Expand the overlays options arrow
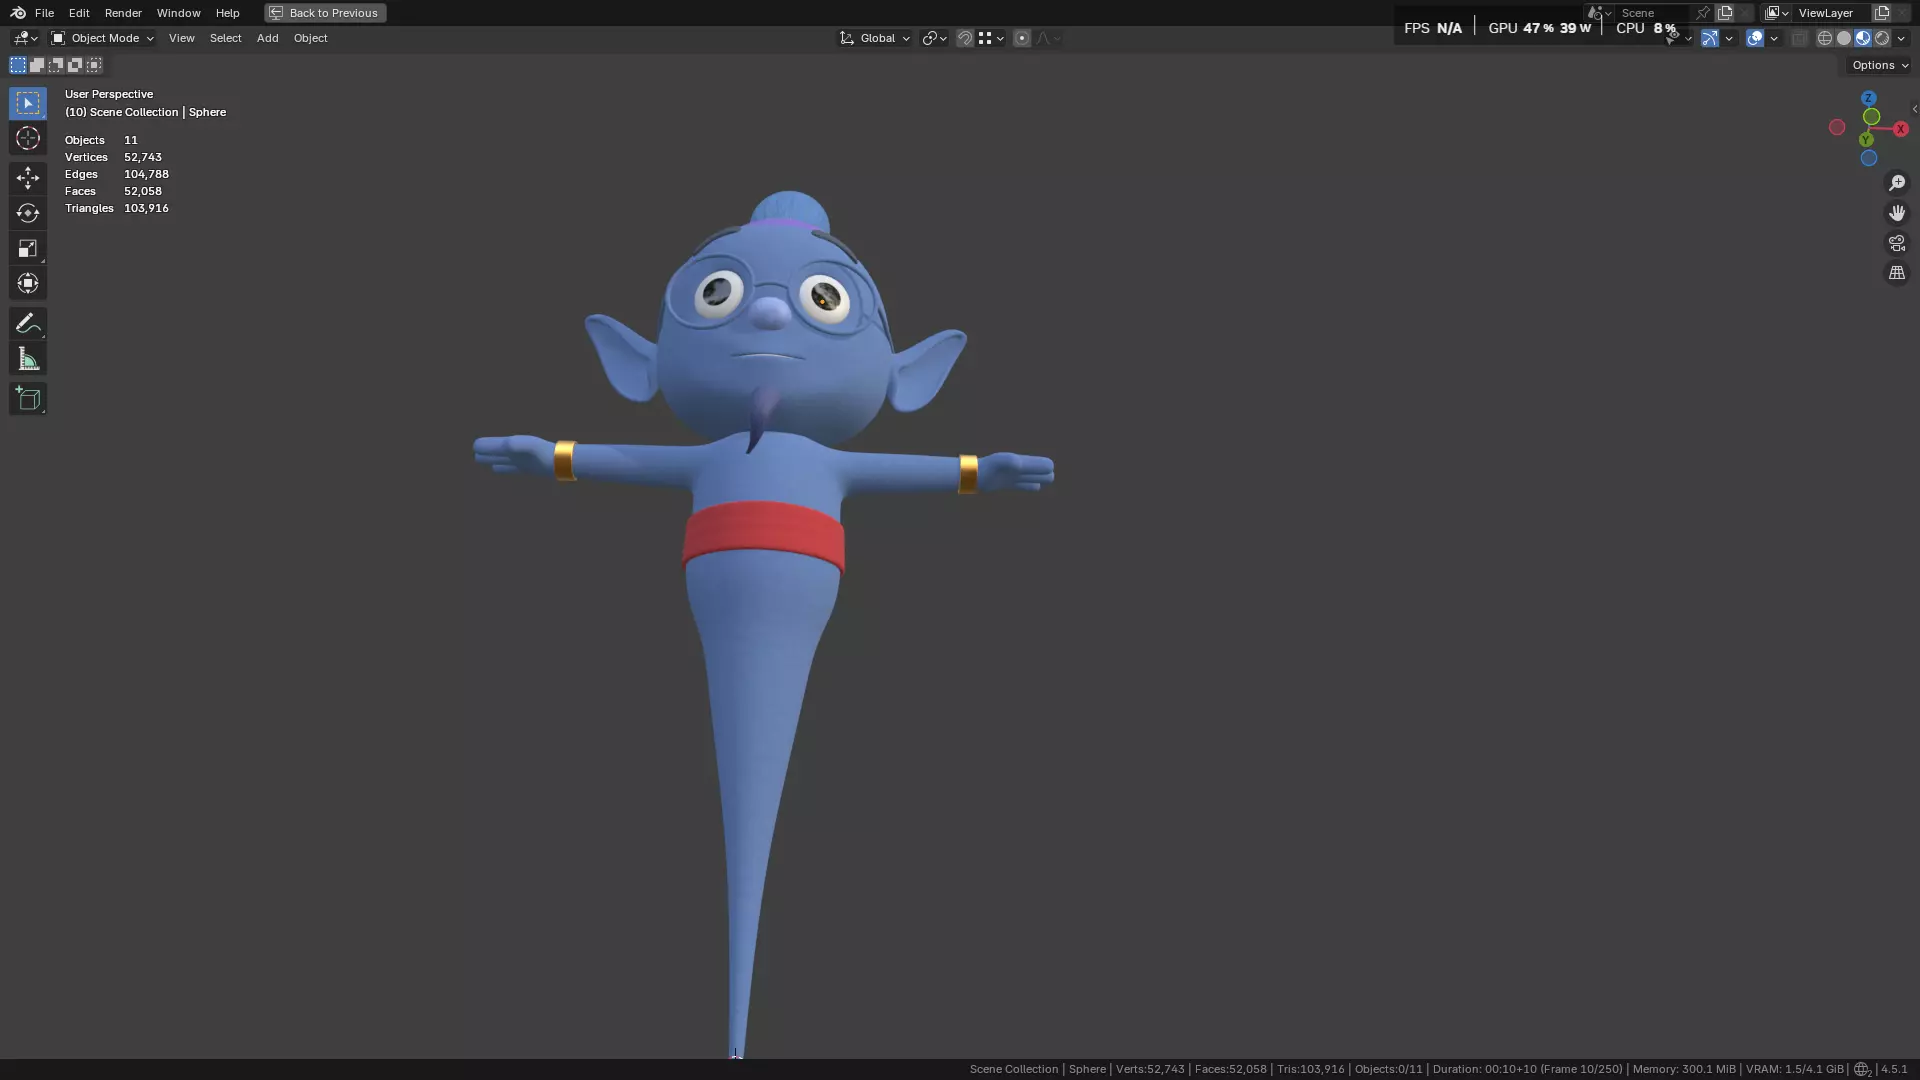The image size is (1920, 1080). pyautogui.click(x=1774, y=38)
